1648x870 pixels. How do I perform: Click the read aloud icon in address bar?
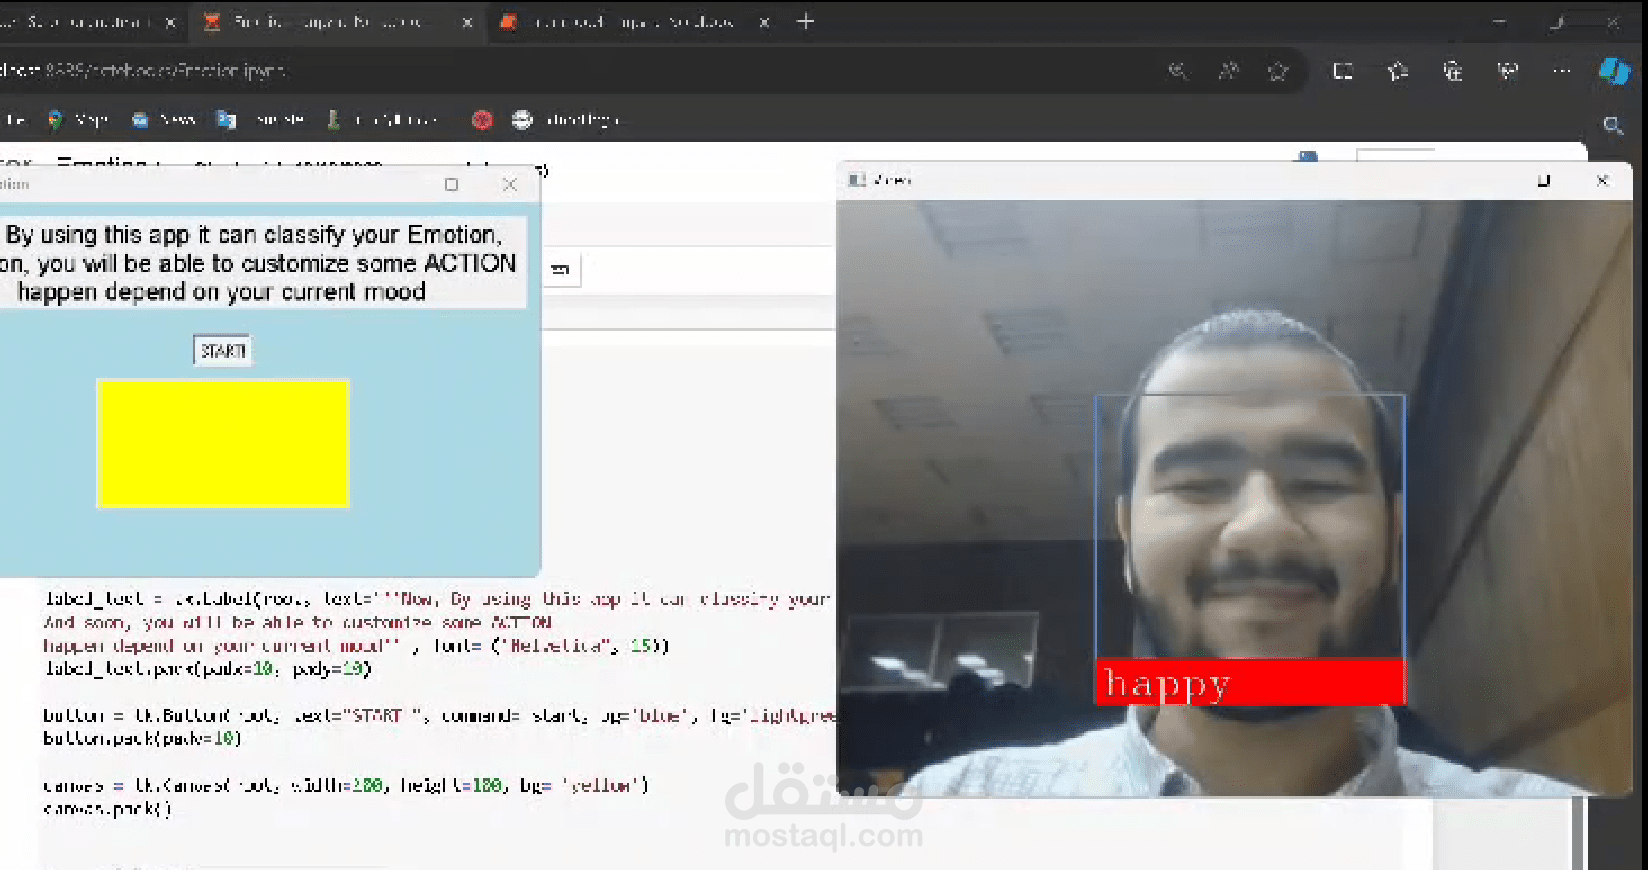point(1228,71)
